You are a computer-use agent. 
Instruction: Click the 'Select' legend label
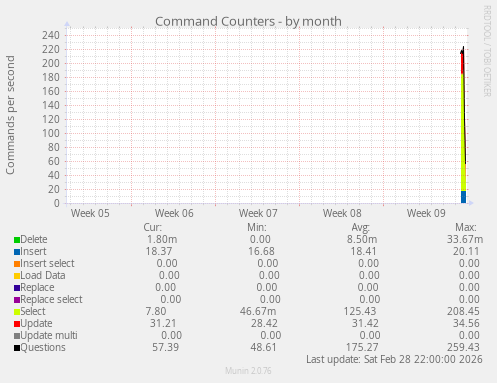point(33,311)
